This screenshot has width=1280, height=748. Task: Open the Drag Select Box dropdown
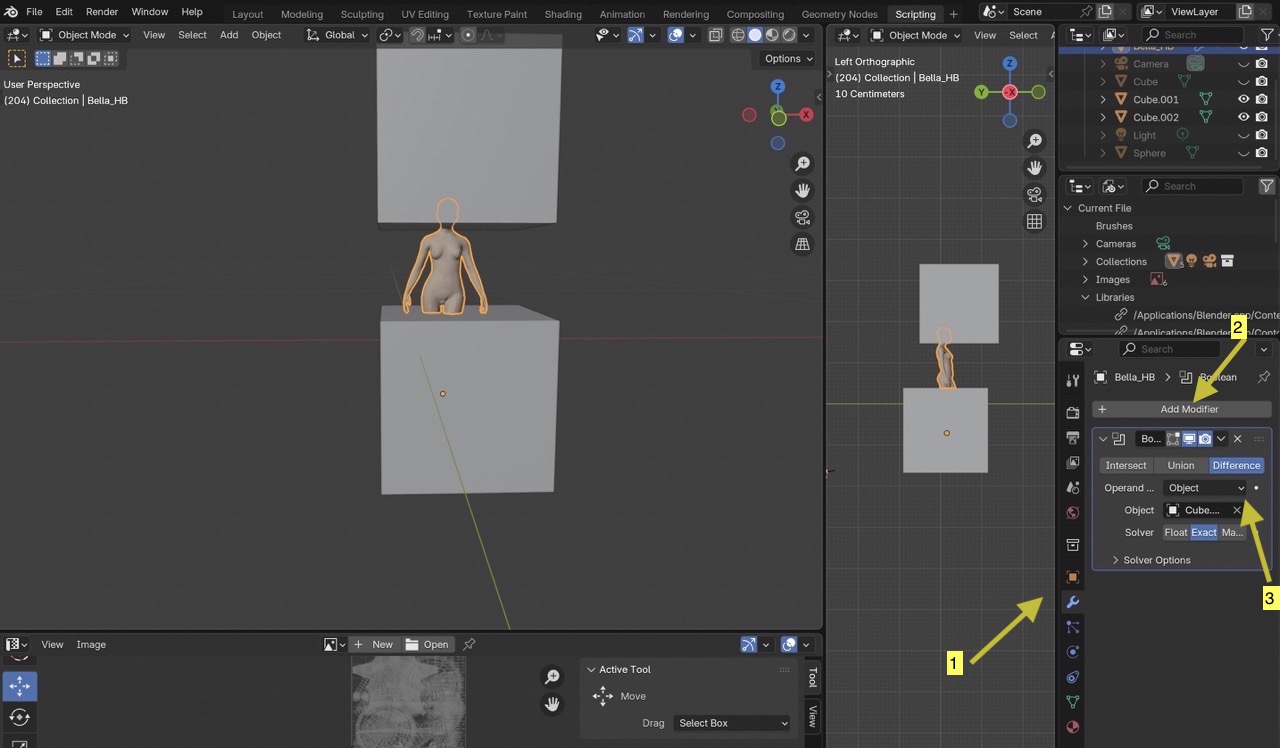click(732, 723)
